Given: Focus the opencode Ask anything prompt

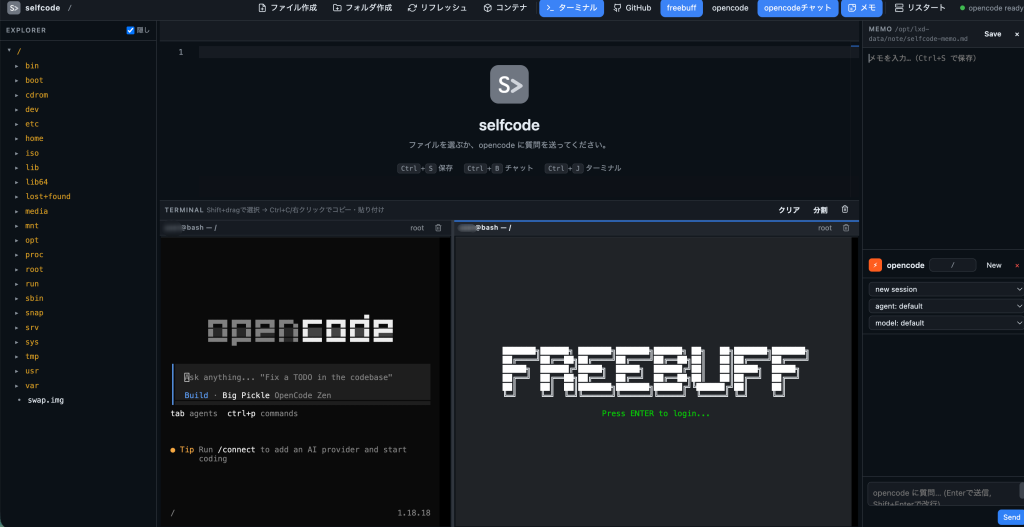Looking at the screenshot, I should [302, 377].
